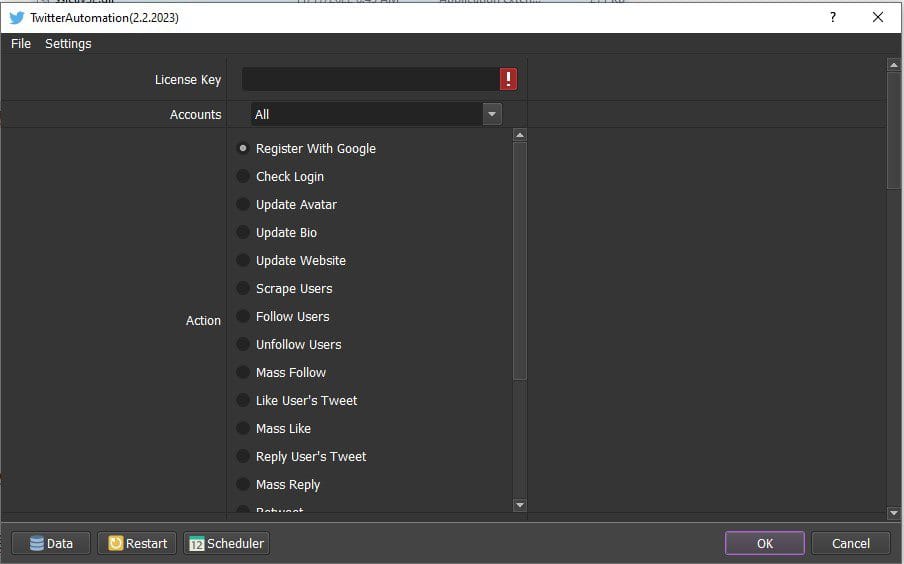Image resolution: width=904 pixels, height=564 pixels.
Task: Click the red exclamation warning icon
Action: coord(508,79)
